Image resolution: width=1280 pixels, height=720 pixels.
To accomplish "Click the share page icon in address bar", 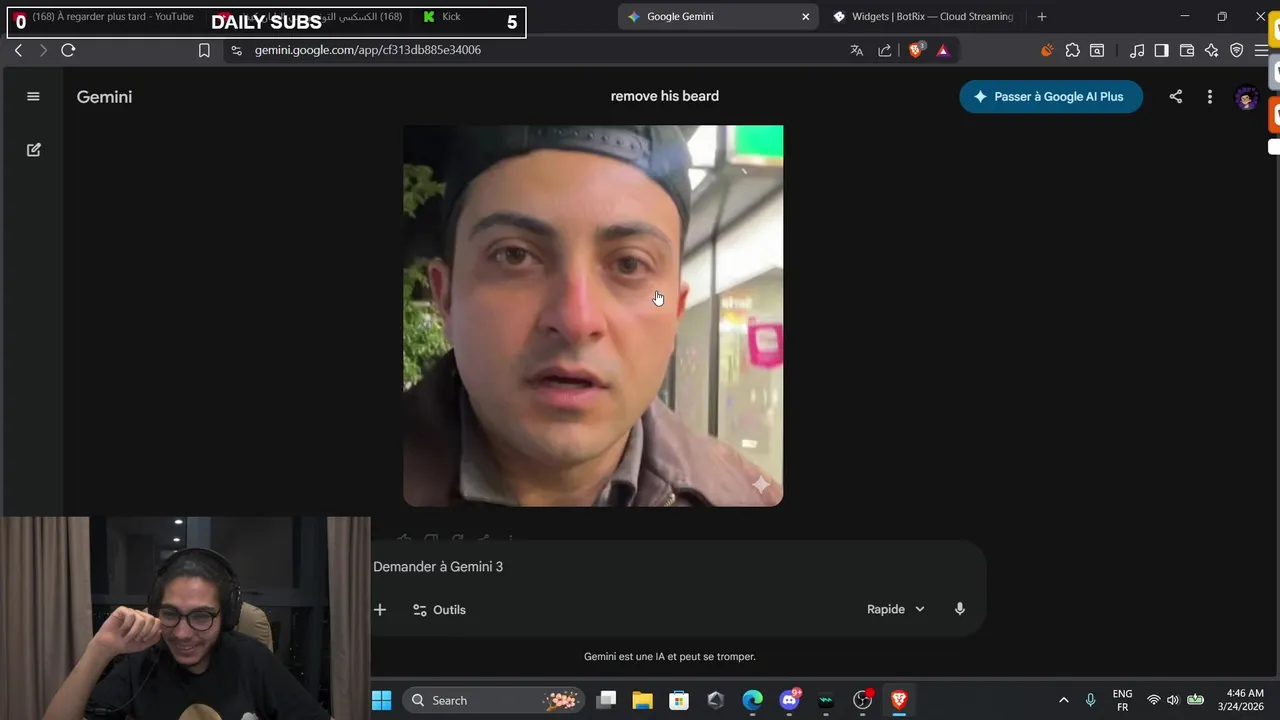I will pyautogui.click(x=885, y=50).
